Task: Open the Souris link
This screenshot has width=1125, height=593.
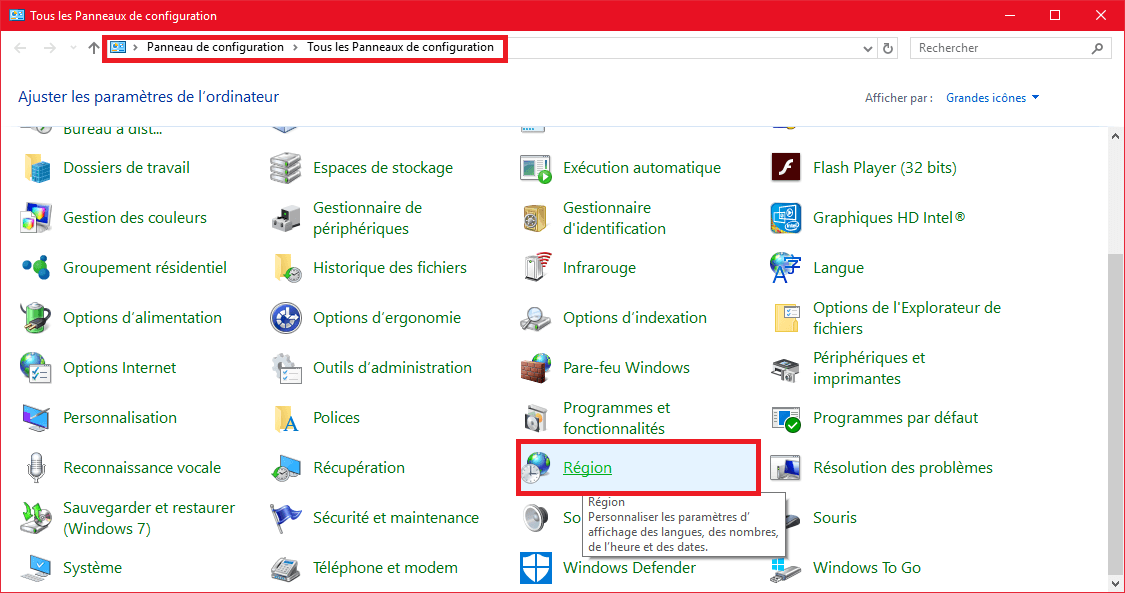Action: [834, 518]
